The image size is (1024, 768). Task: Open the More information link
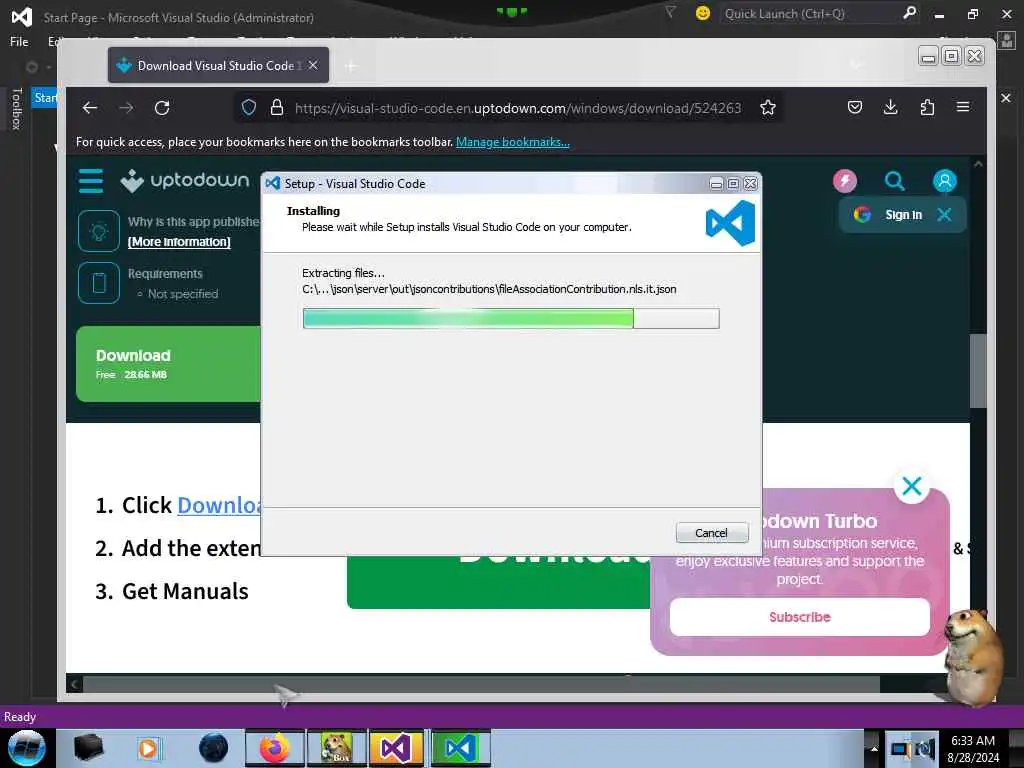[x=179, y=242]
